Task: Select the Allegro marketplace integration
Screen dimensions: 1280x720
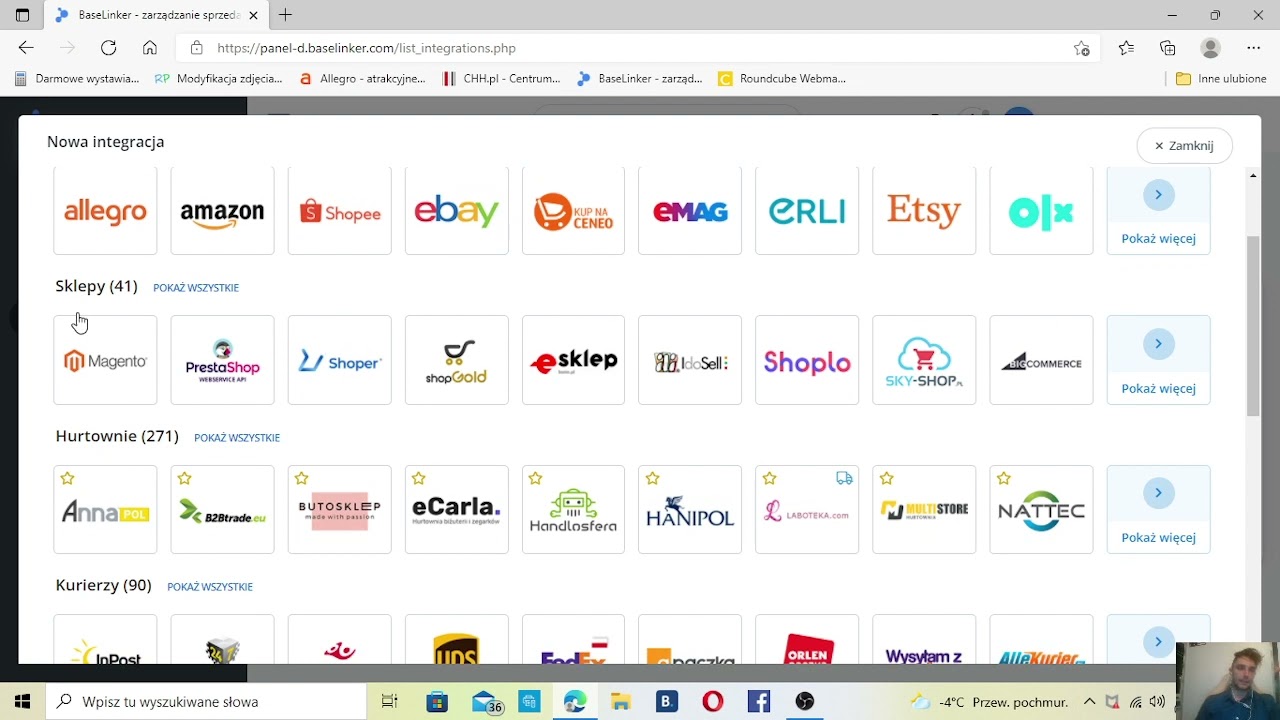Action: pos(105,211)
